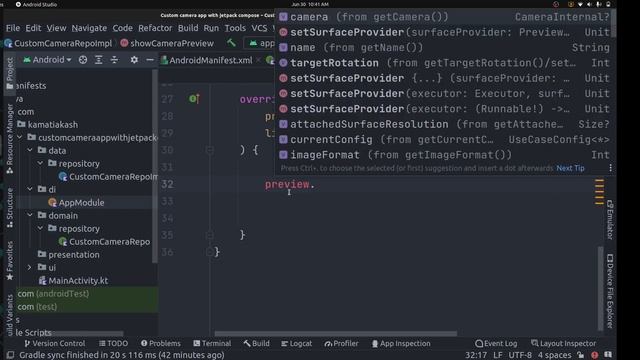The image size is (640, 360).
Task: Click the Collapse All icon in Project panel
Action: pyautogui.click(x=114, y=60)
